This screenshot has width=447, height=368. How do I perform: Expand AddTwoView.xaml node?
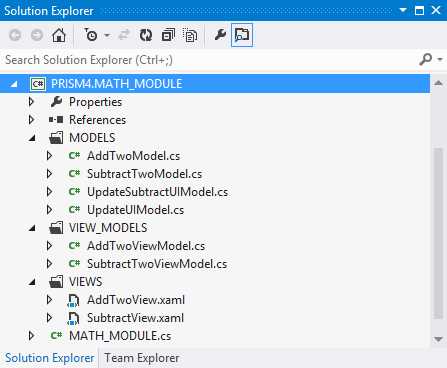click(x=49, y=300)
